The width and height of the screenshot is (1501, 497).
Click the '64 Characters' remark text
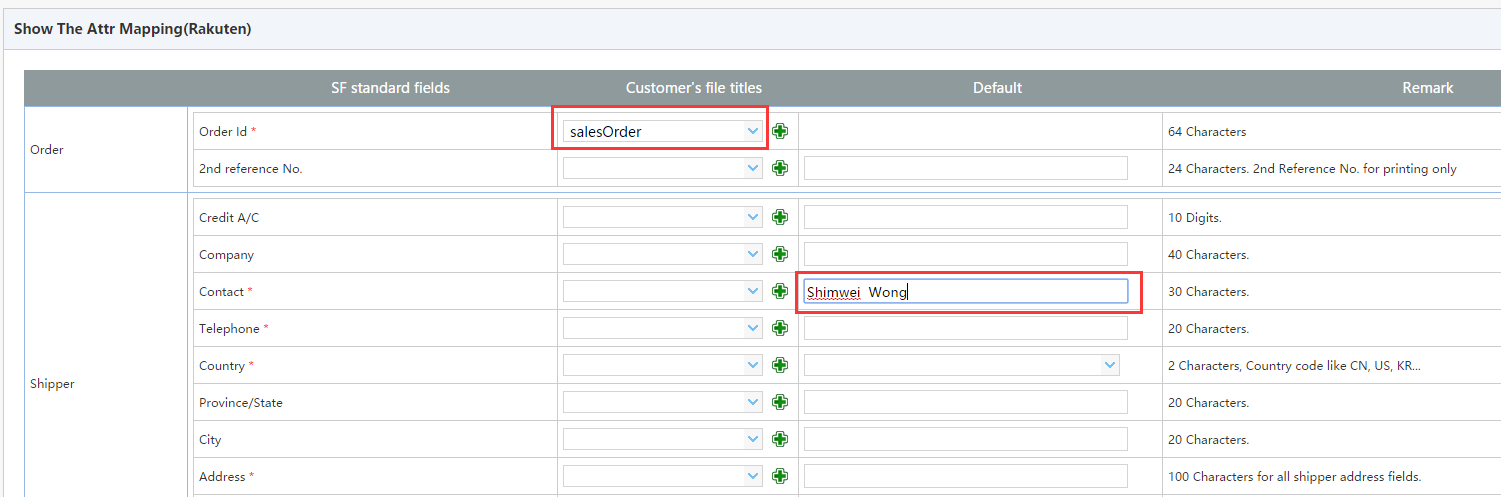(x=1207, y=131)
